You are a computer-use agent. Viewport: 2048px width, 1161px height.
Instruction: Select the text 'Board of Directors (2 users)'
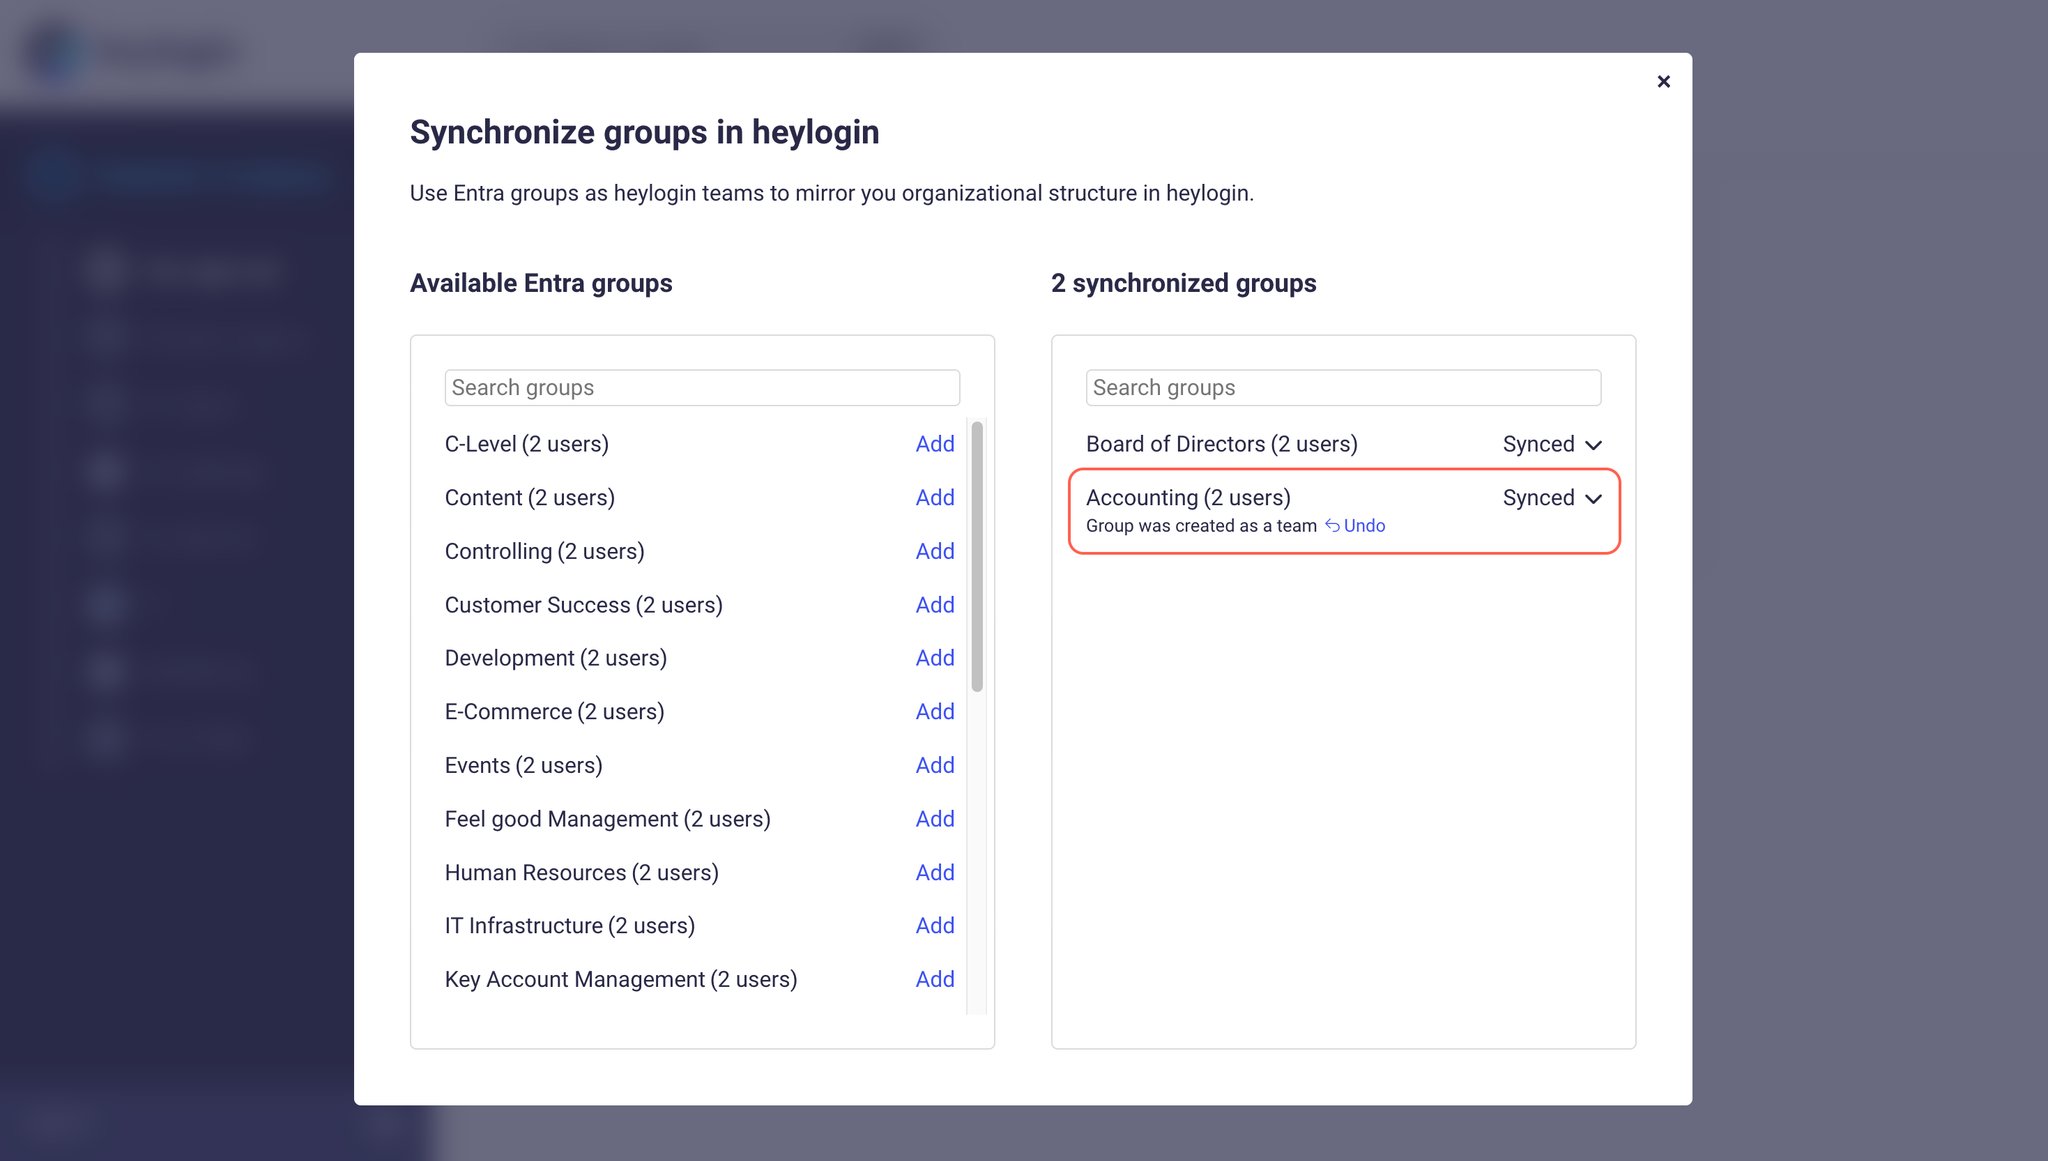[1222, 444]
